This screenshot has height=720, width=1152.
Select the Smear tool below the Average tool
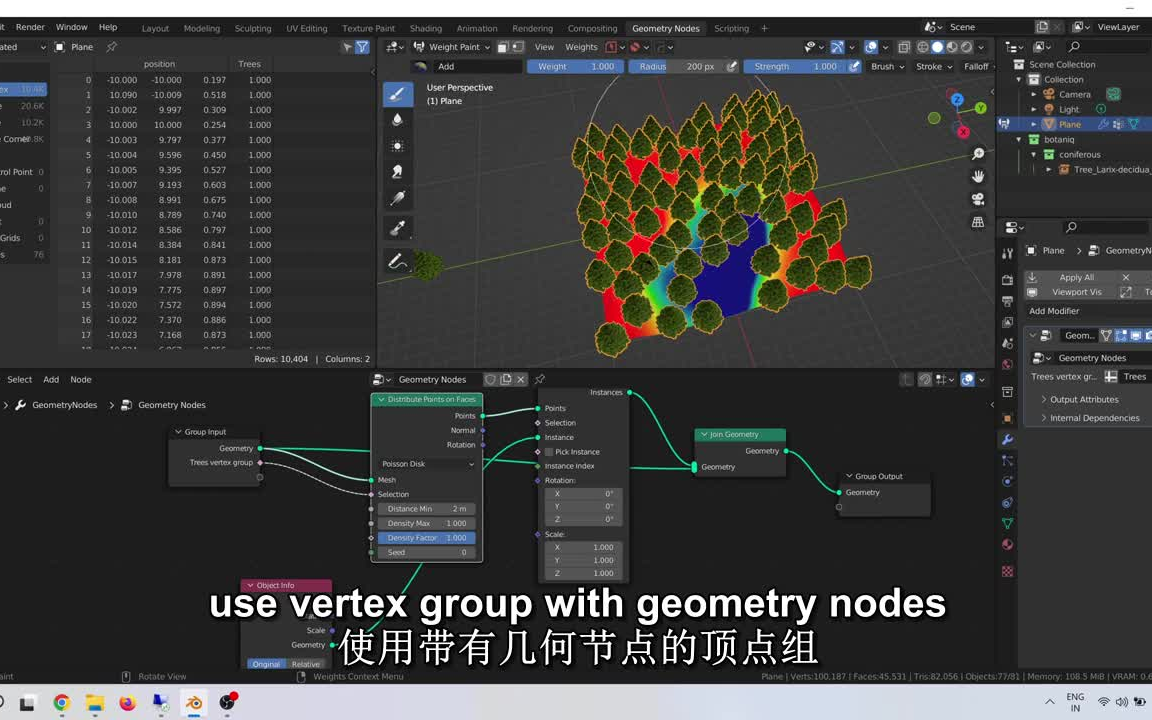pyautogui.click(x=397, y=171)
